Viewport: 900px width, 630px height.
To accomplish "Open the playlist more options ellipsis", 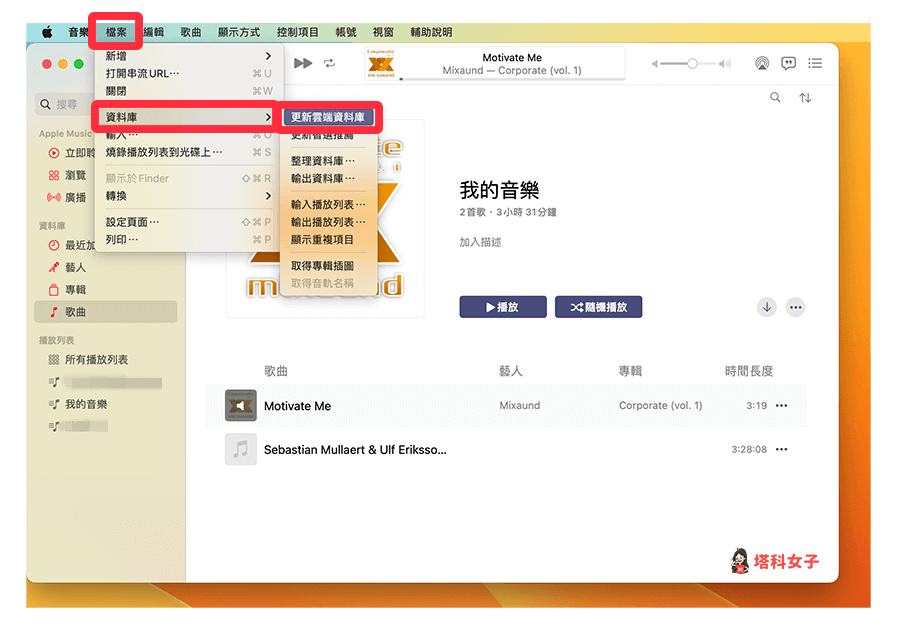I will tap(796, 307).
